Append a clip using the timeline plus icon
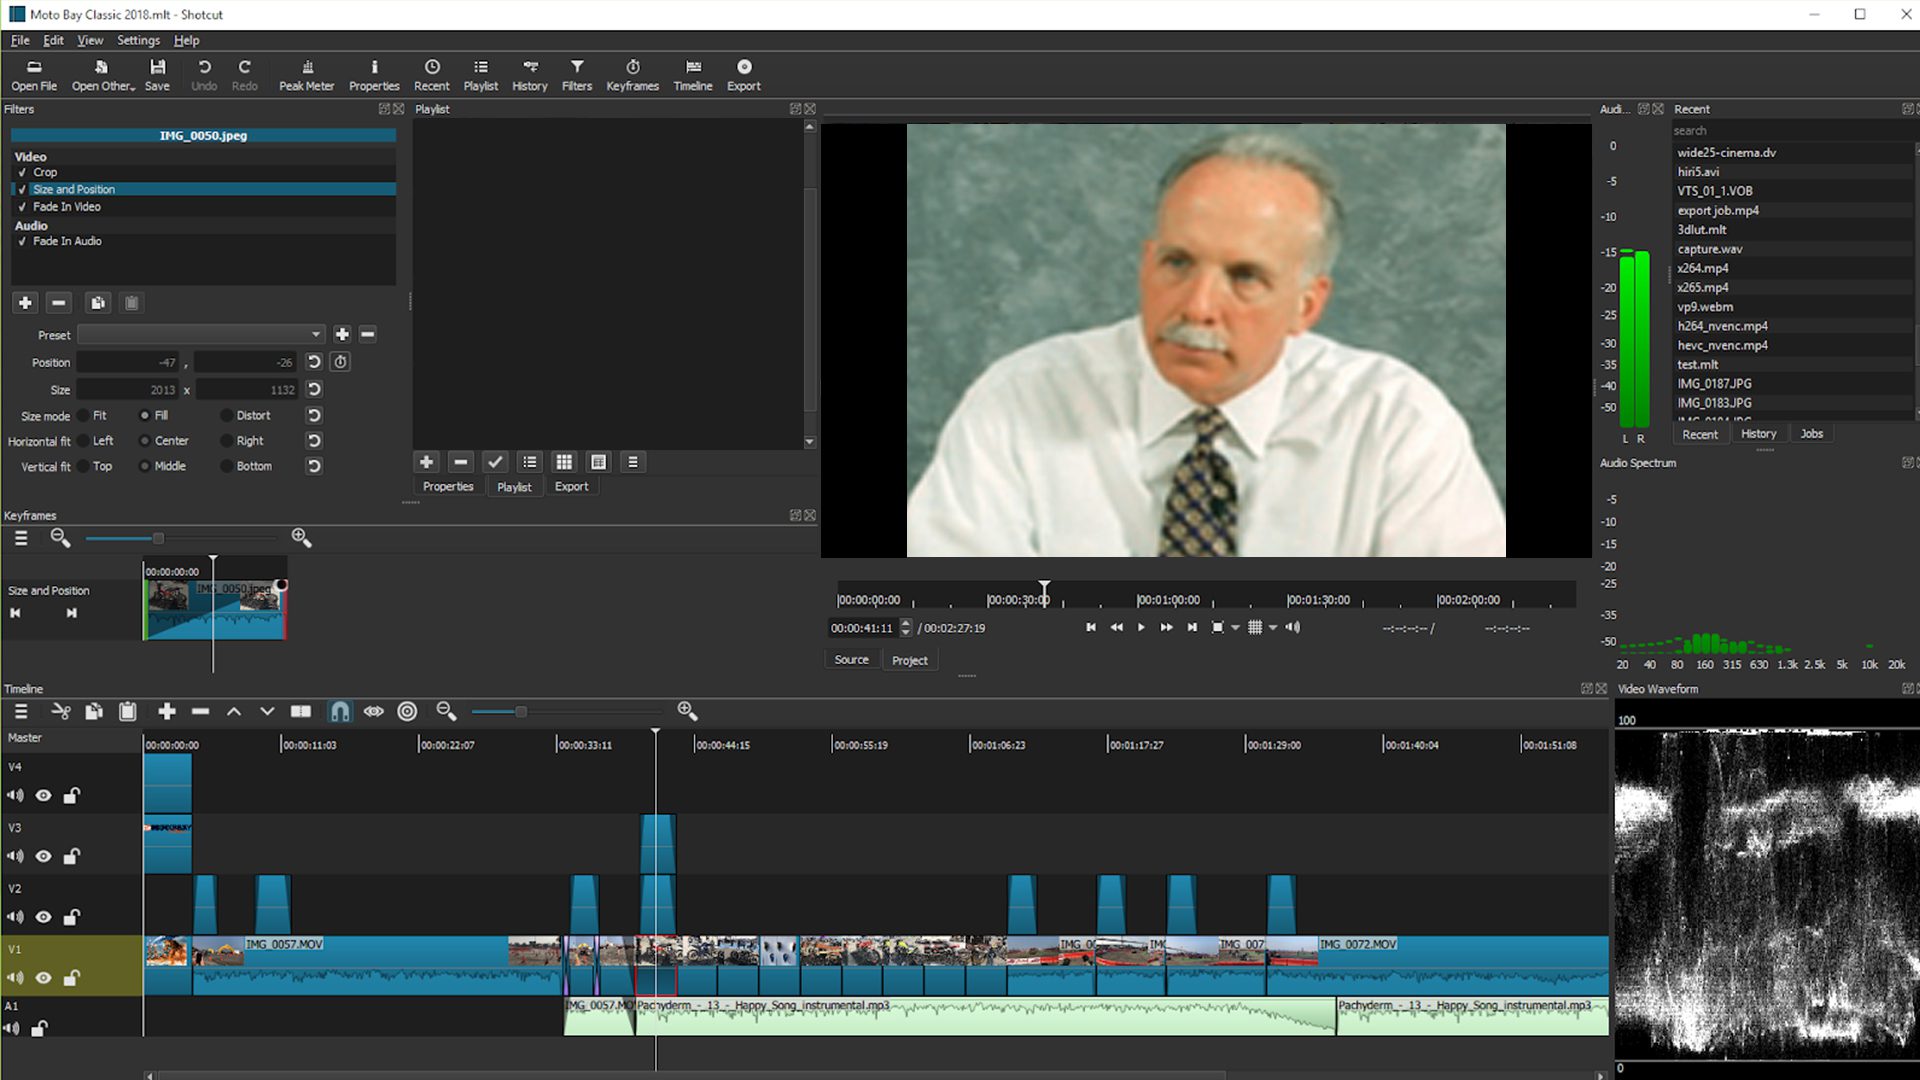The height and width of the screenshot is (1080, 1920). tap(166, 711)
